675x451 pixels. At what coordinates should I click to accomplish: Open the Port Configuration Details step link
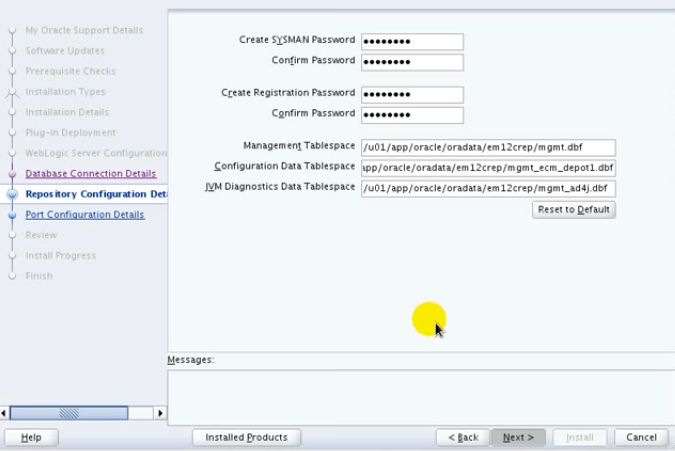85,214
